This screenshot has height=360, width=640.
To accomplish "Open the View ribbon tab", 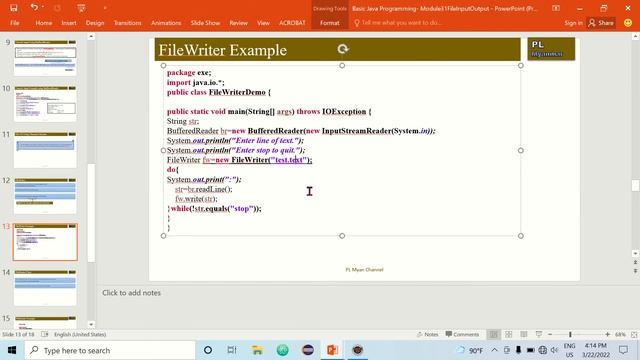I will point(263,23).
